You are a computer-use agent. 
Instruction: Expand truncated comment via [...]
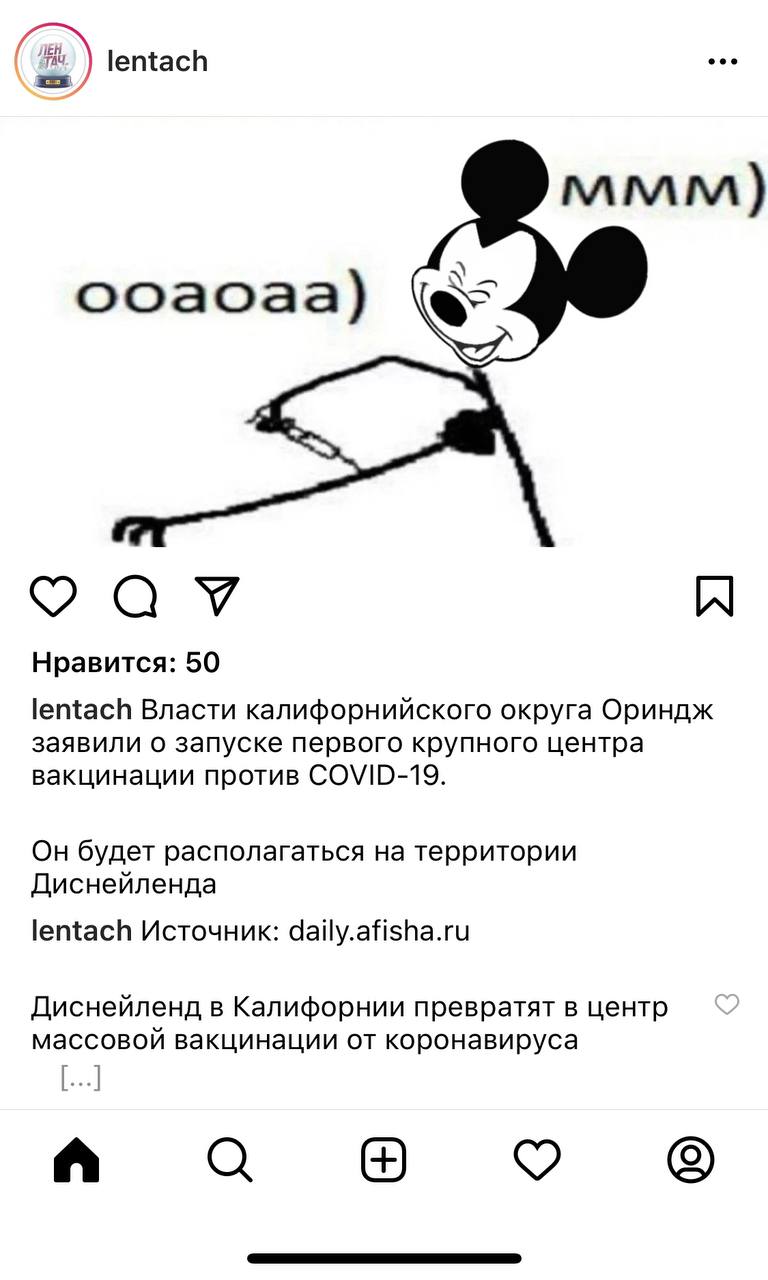(81, 1078)
